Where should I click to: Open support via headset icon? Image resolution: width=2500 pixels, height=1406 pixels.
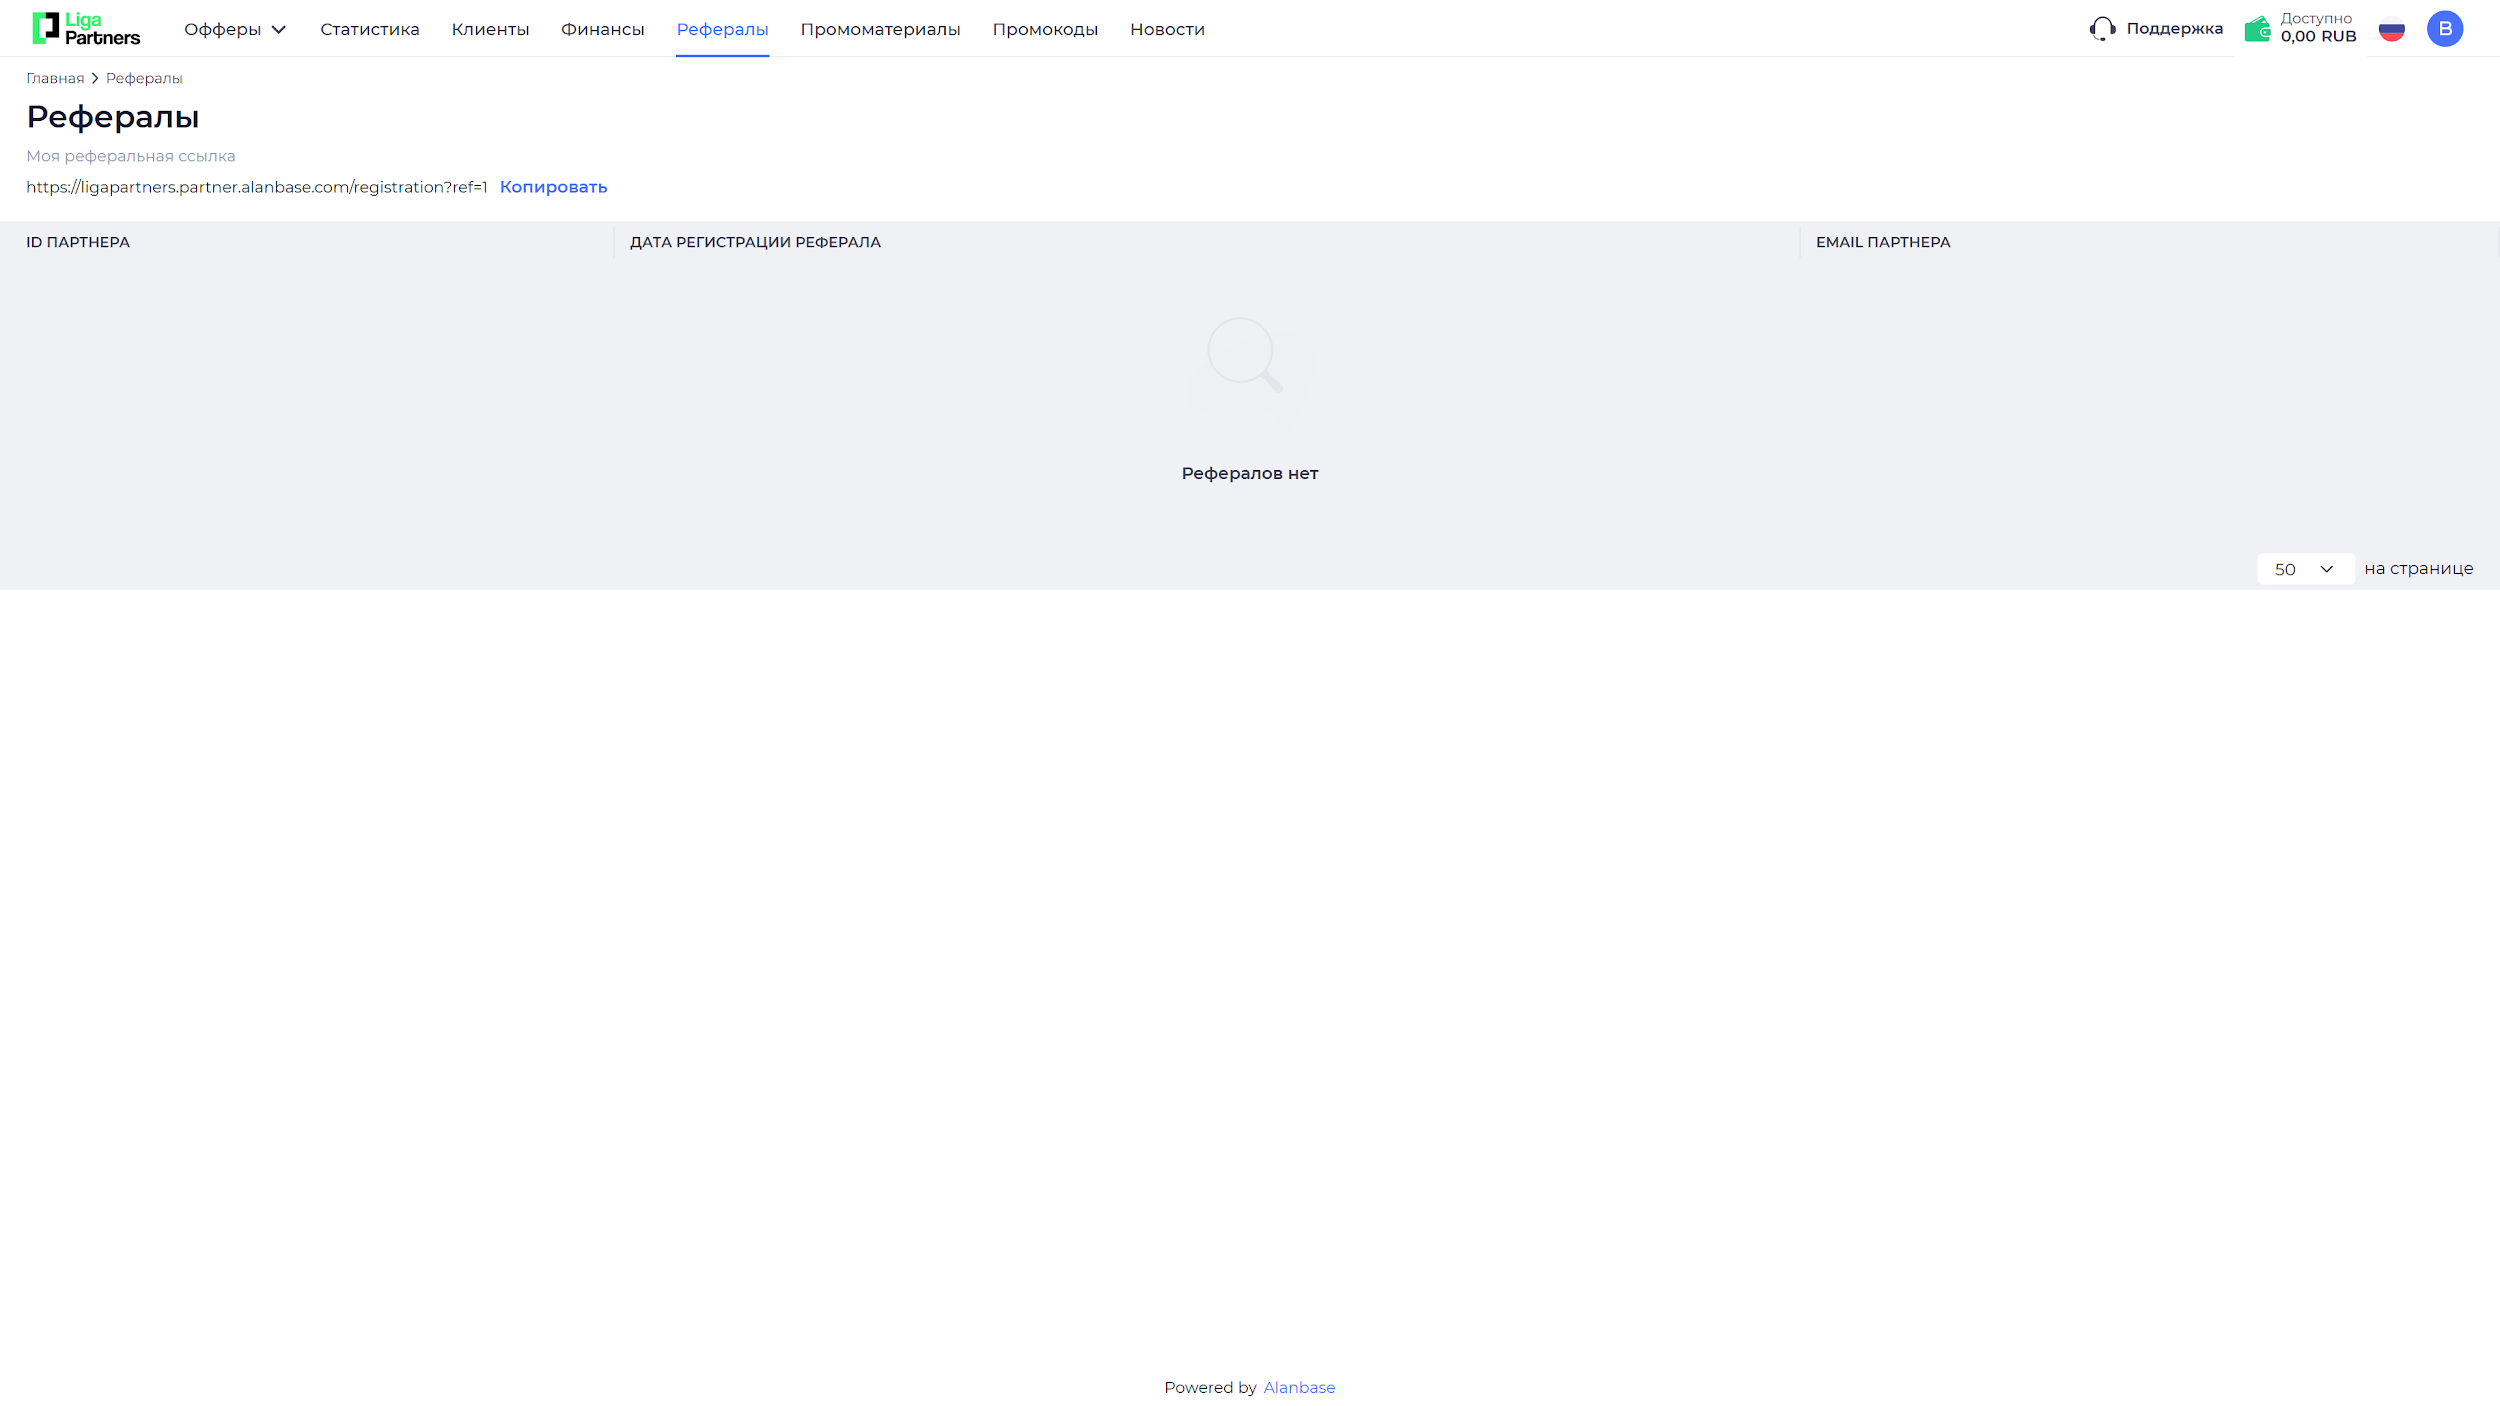(2102, 29)
